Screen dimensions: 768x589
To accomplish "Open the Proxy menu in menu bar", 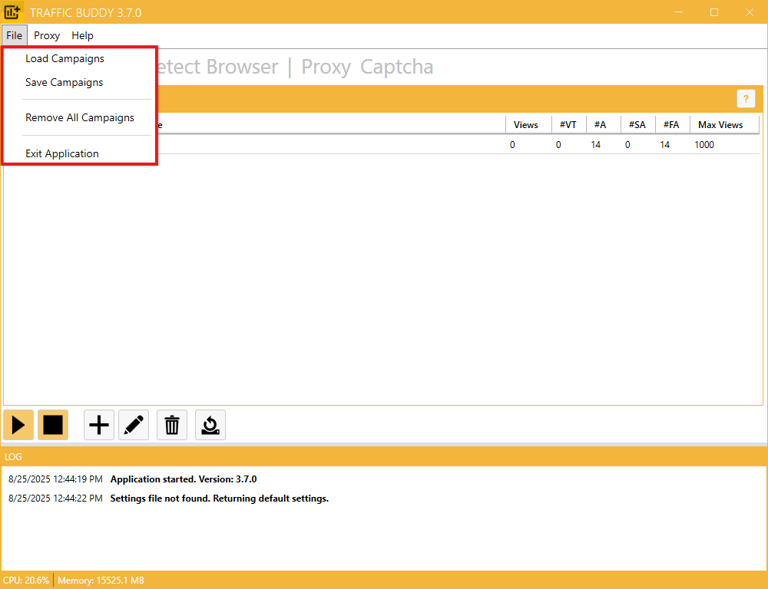I will tap(47, 35).
